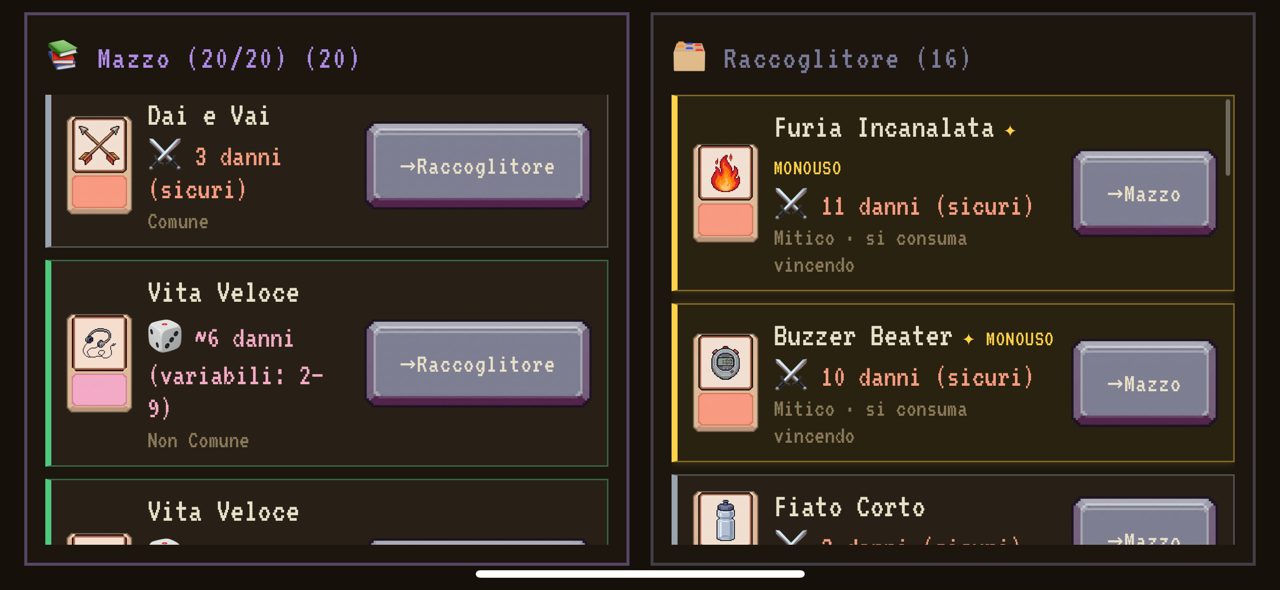The image size is (1280, 590).
Task: Select the Raccoglitore (16) panel title
Action: click(847, 59)
